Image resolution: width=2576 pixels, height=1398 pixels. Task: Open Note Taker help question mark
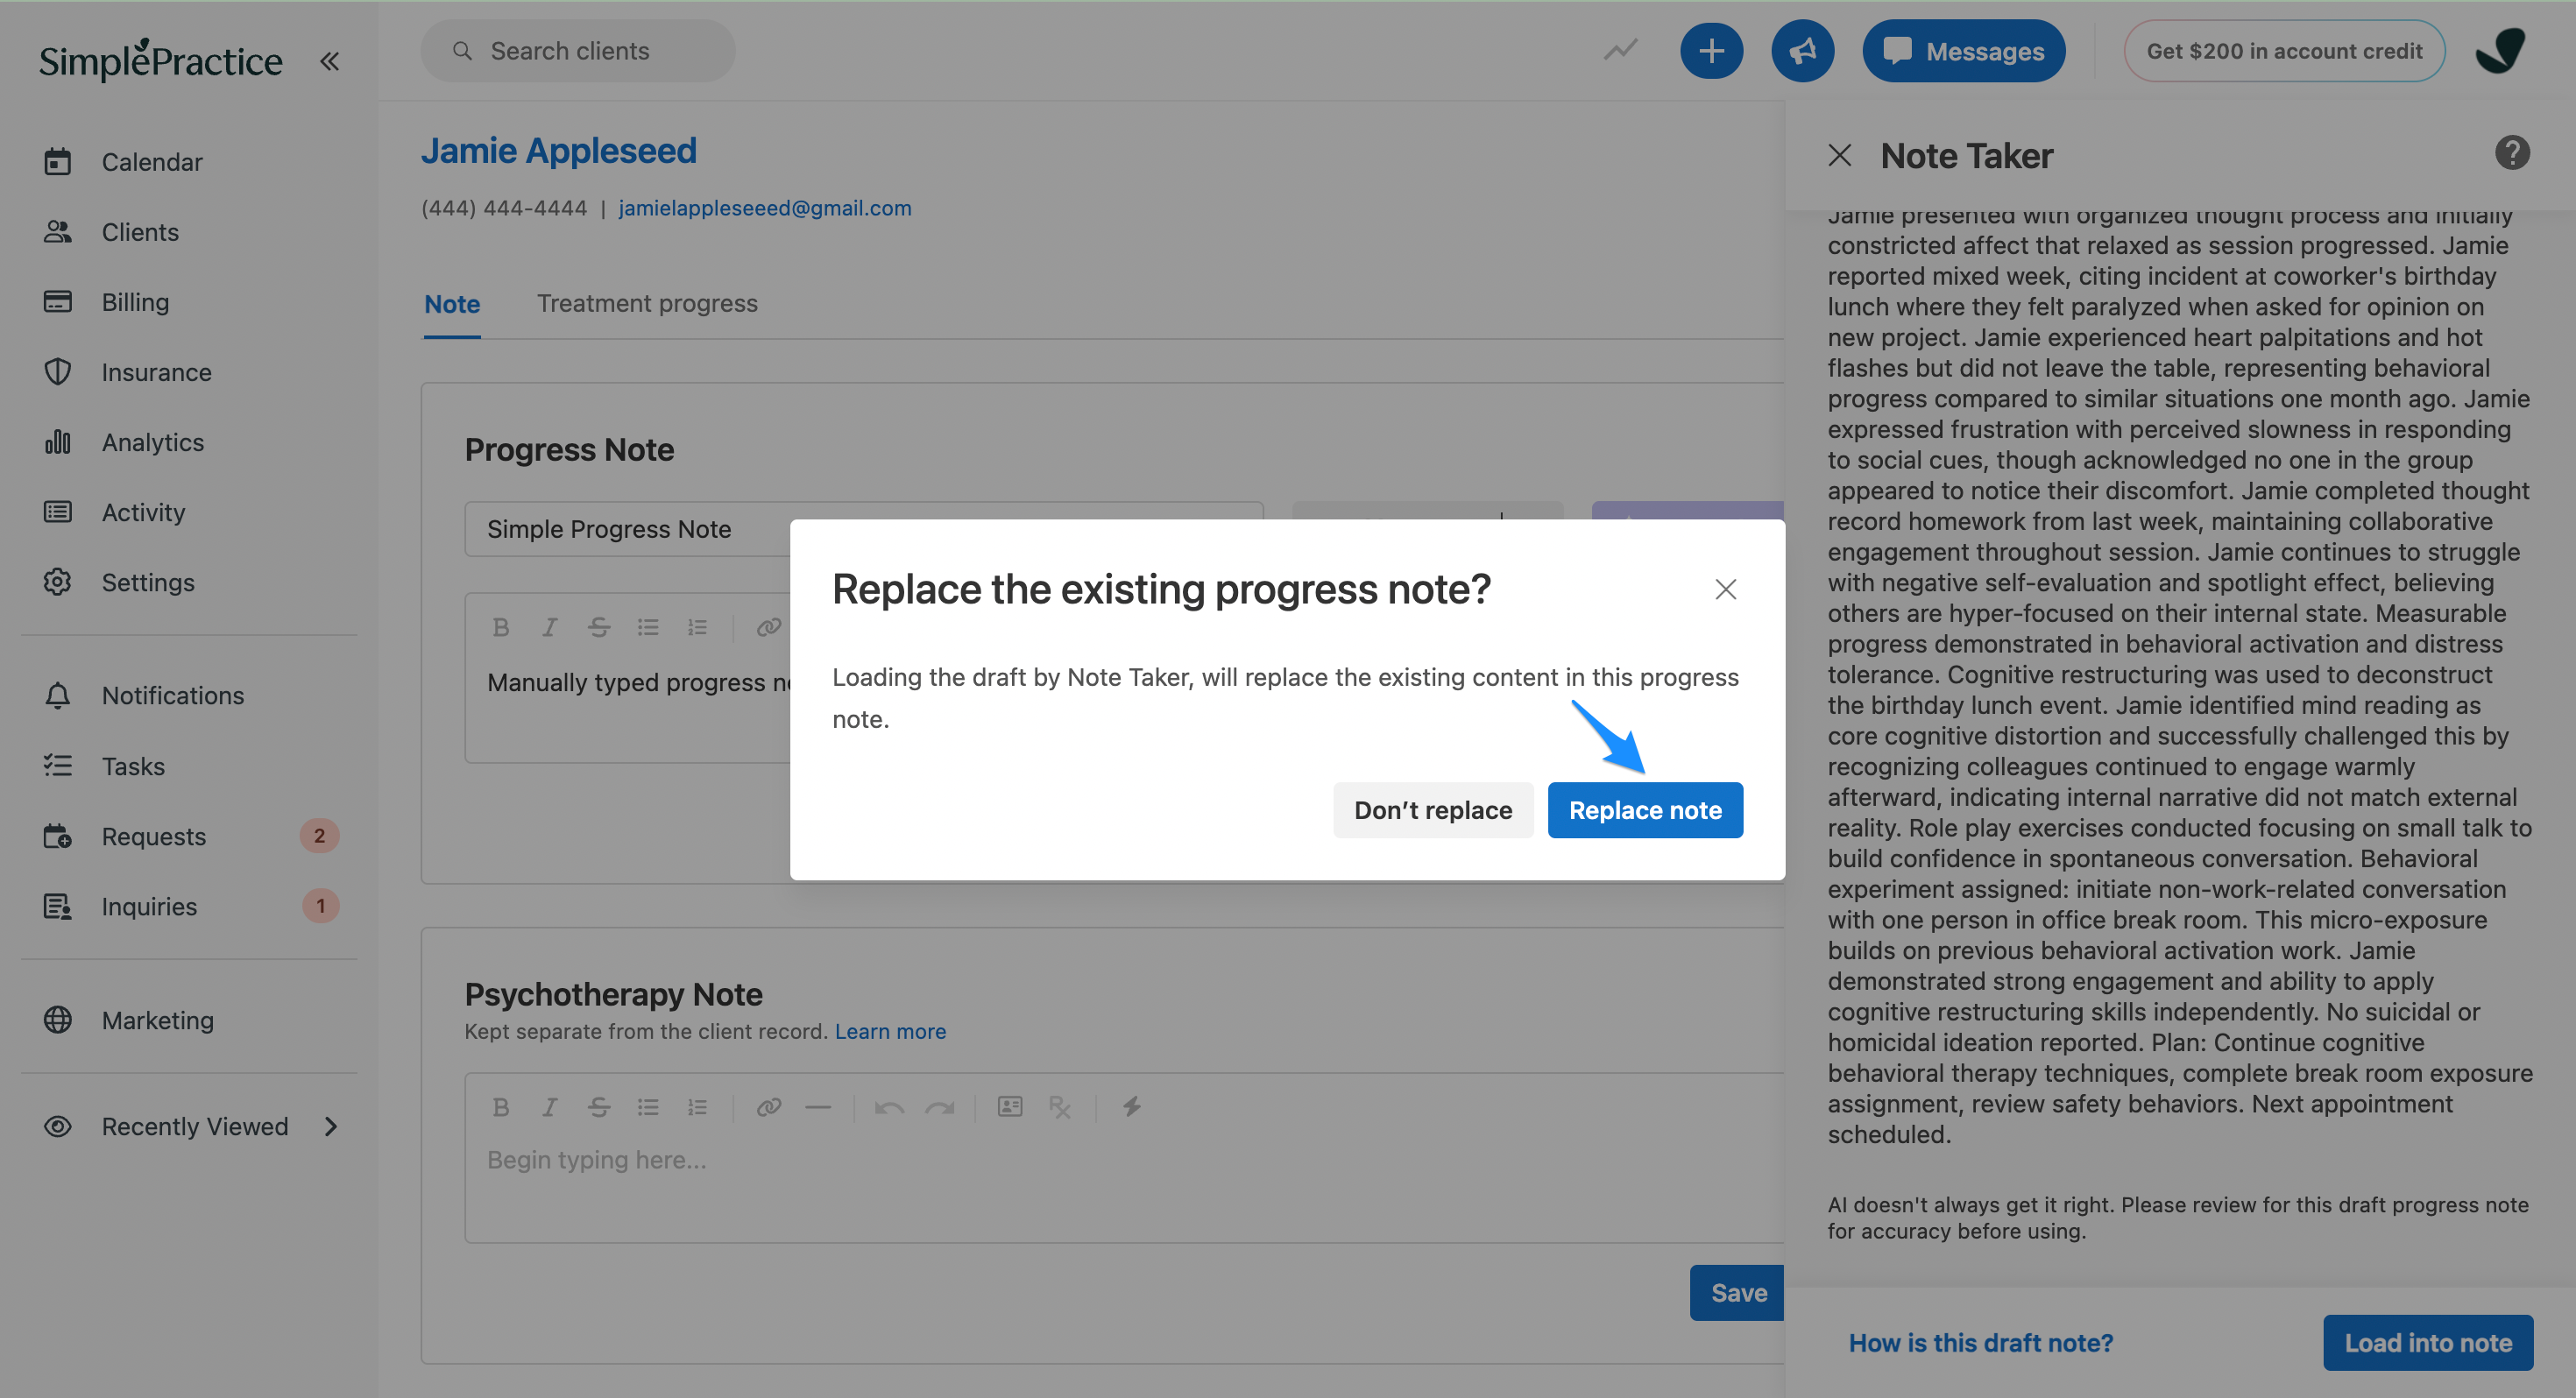(2511, 153)
